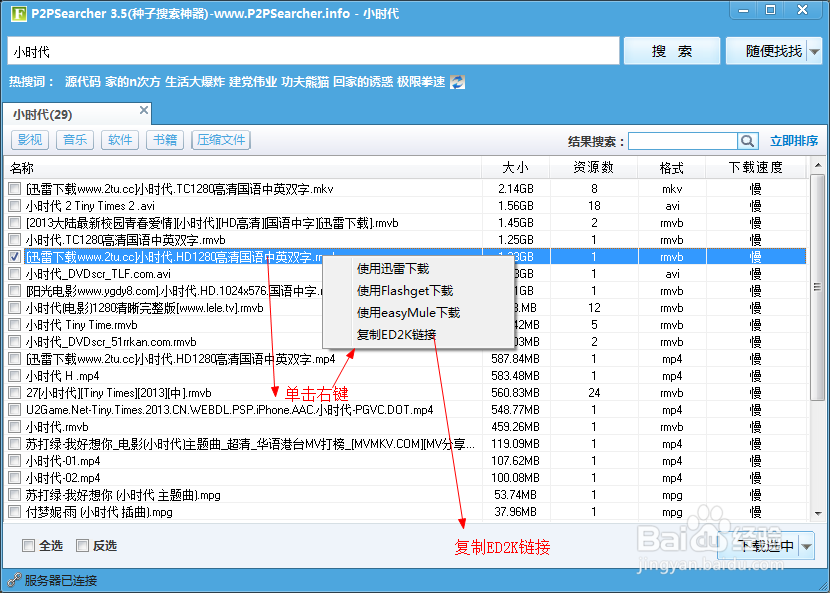Click hot keyword 回家的诱惑
The width and height of the screenshot is (830, 593).
click(363, 82)
